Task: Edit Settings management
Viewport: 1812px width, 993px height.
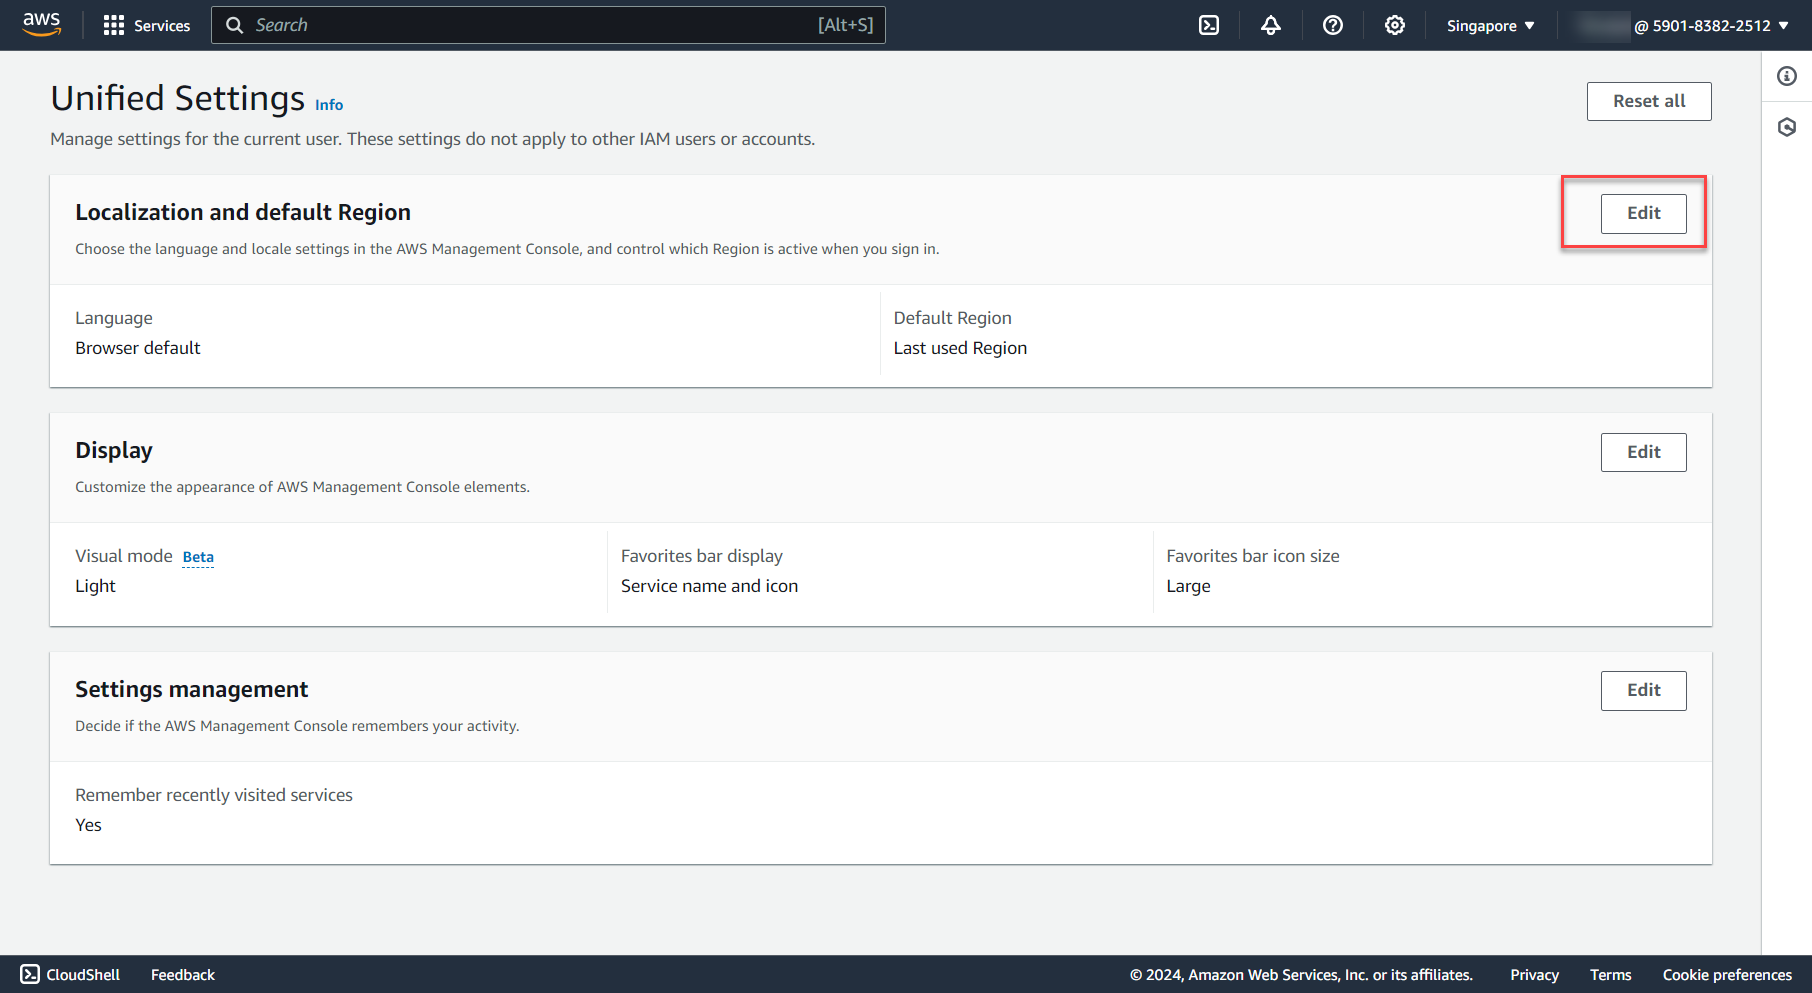Action: tap(1643, 690)
